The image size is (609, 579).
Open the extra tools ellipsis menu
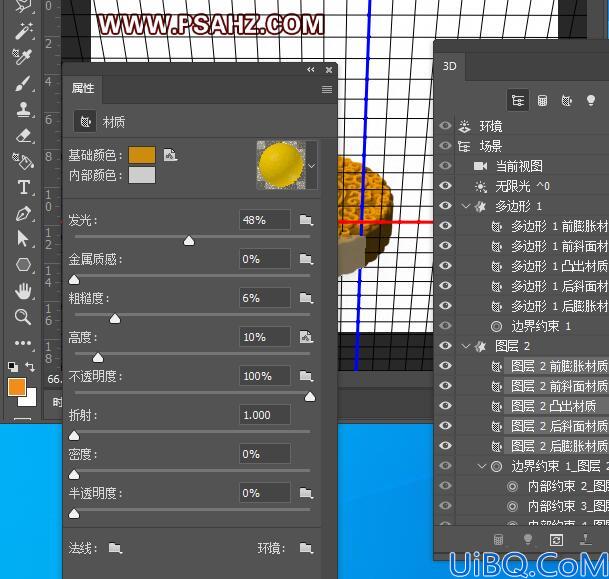(x=23, y=343)
